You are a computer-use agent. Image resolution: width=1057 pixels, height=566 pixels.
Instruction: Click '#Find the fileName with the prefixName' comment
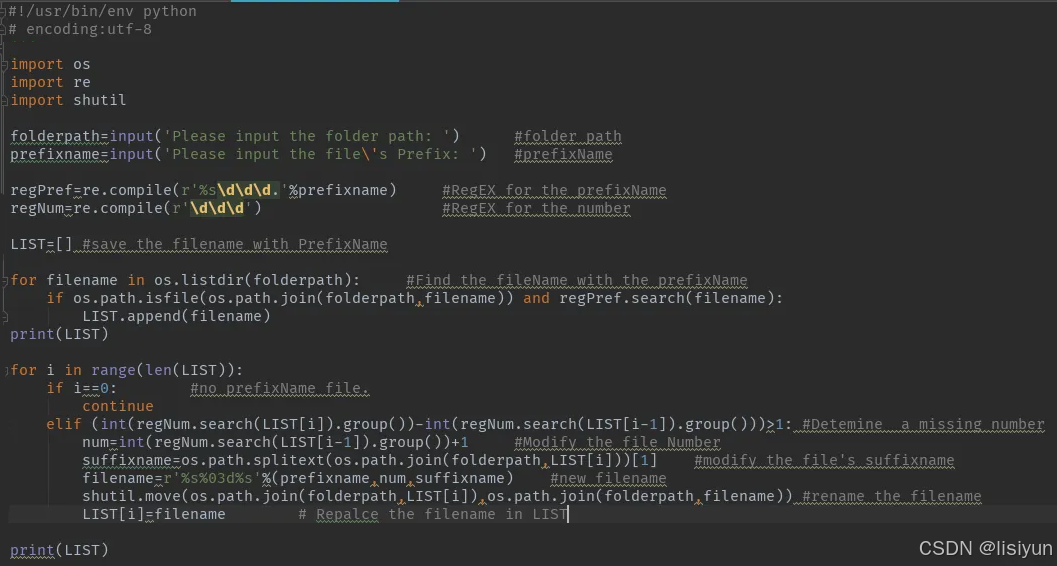(577, 280)
